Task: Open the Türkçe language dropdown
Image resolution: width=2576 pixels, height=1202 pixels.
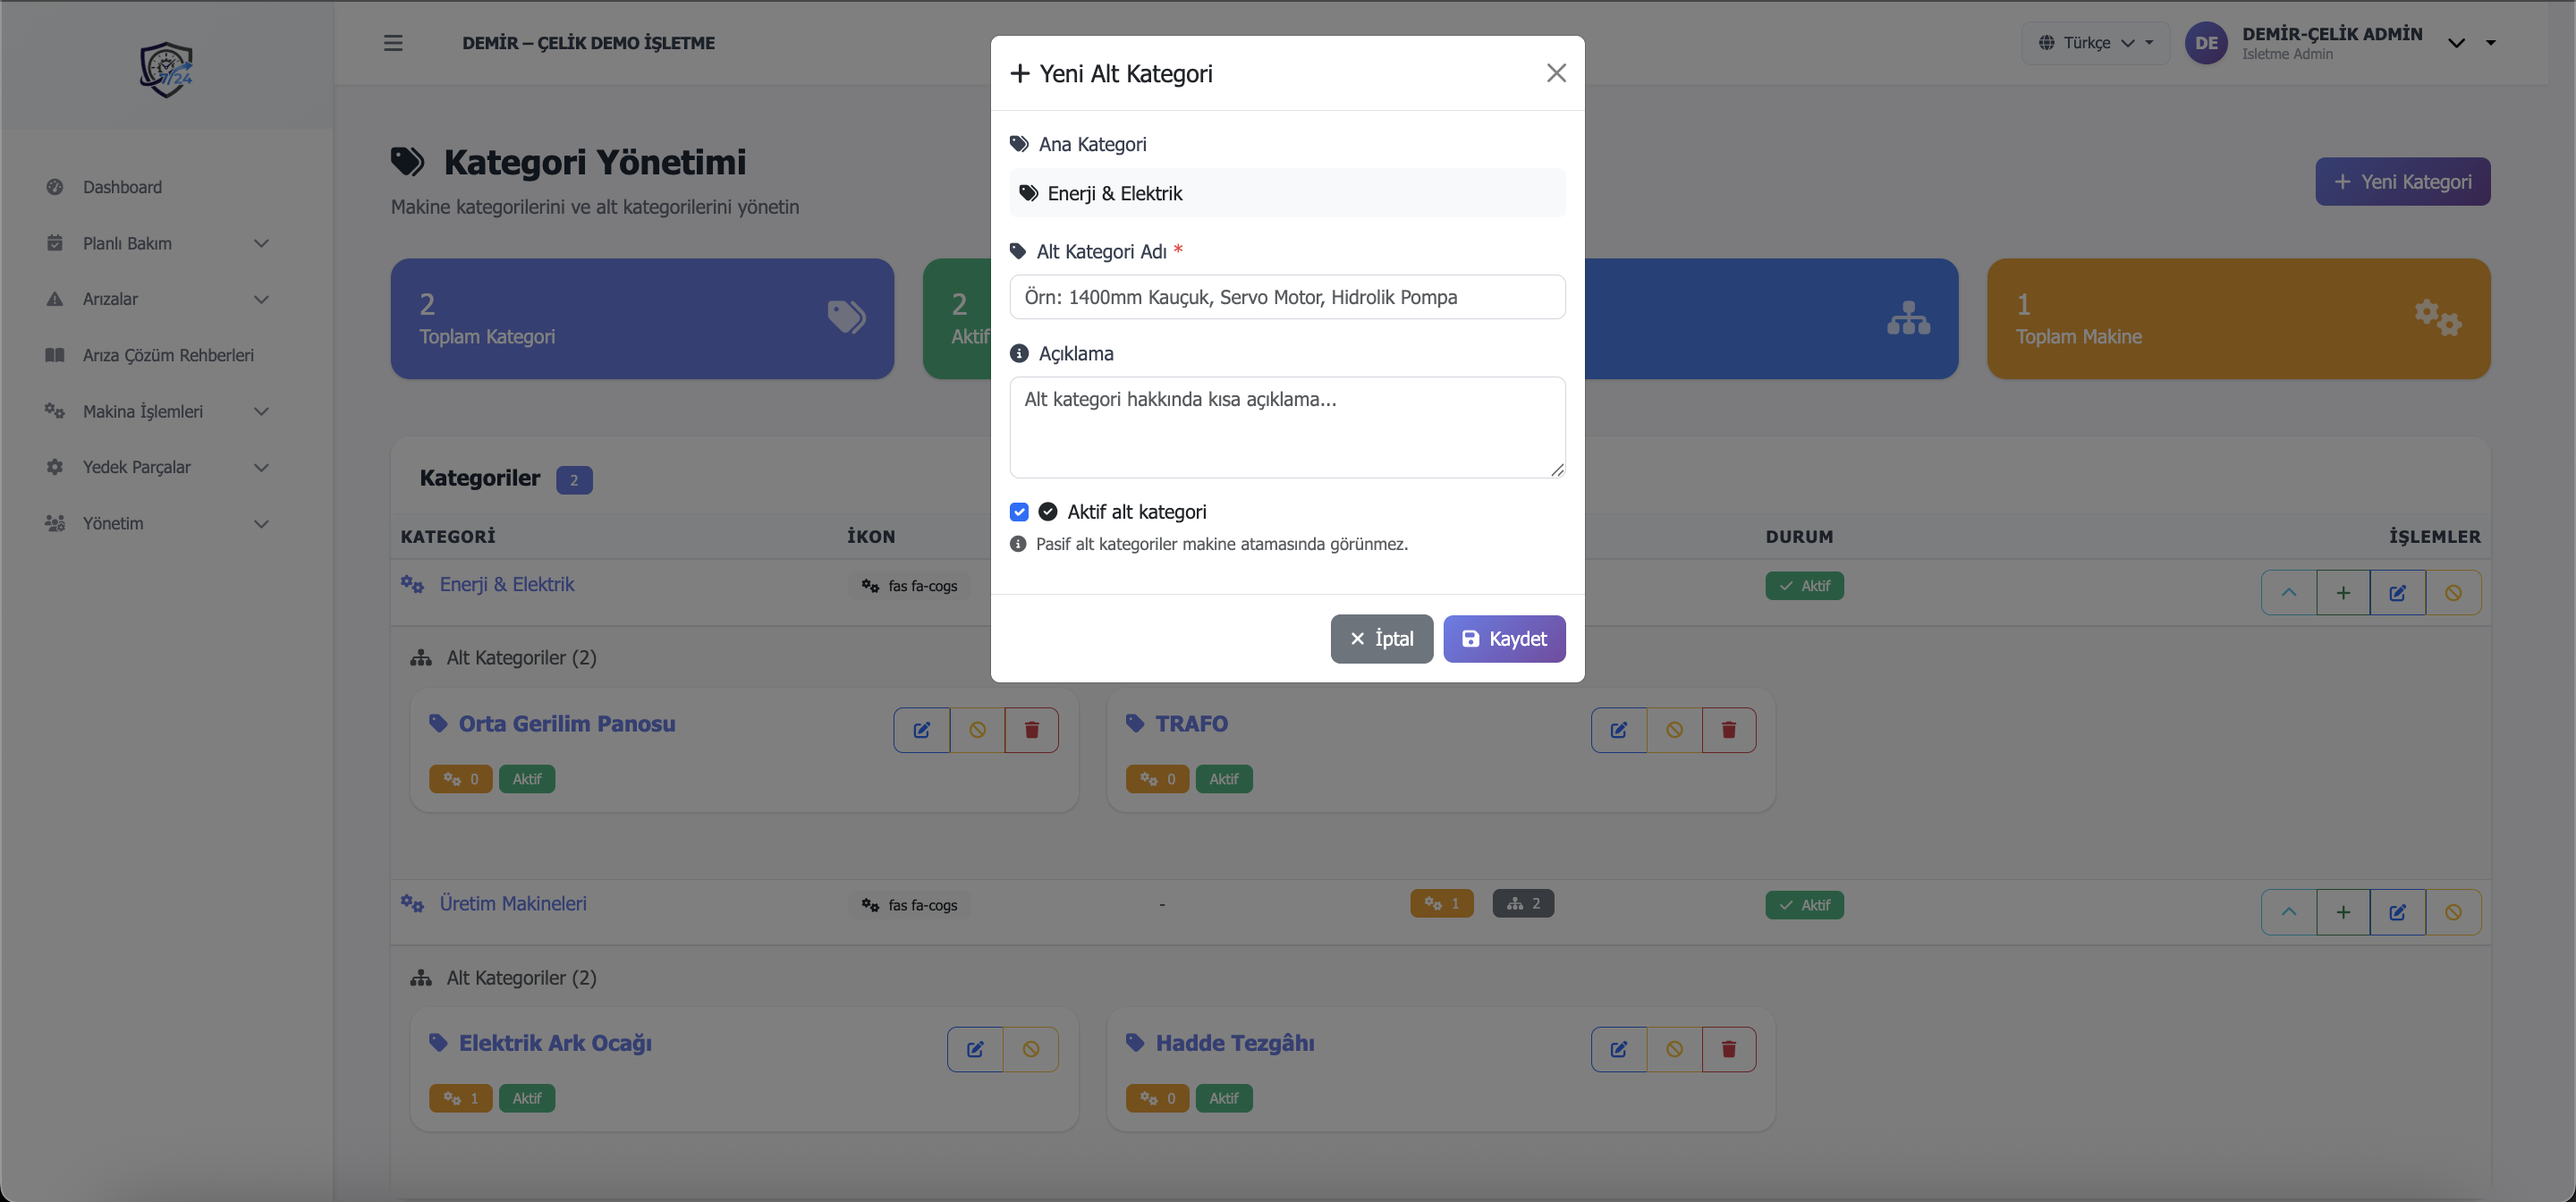Action: coord(2095,43)
